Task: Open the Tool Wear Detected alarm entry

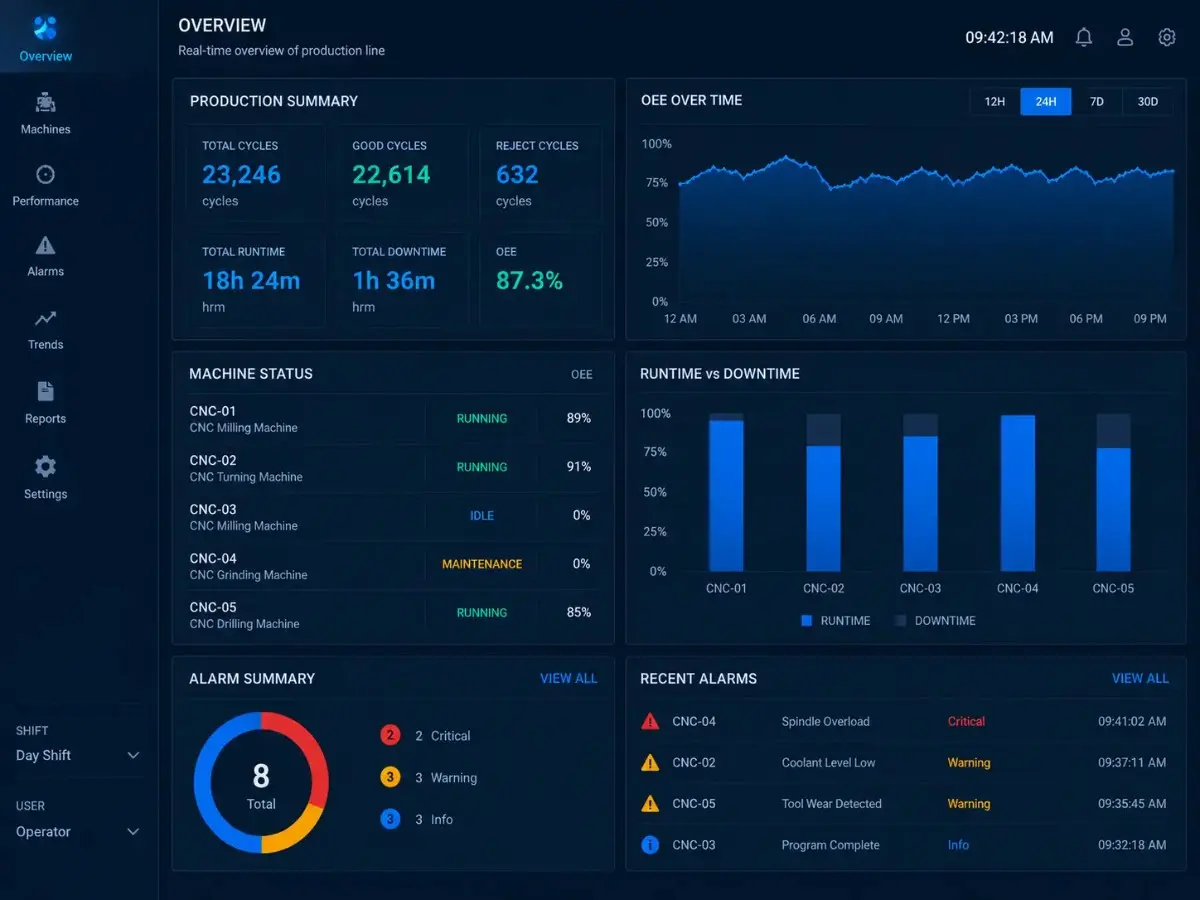Action: pyautogui.click(x=904, y=803)
